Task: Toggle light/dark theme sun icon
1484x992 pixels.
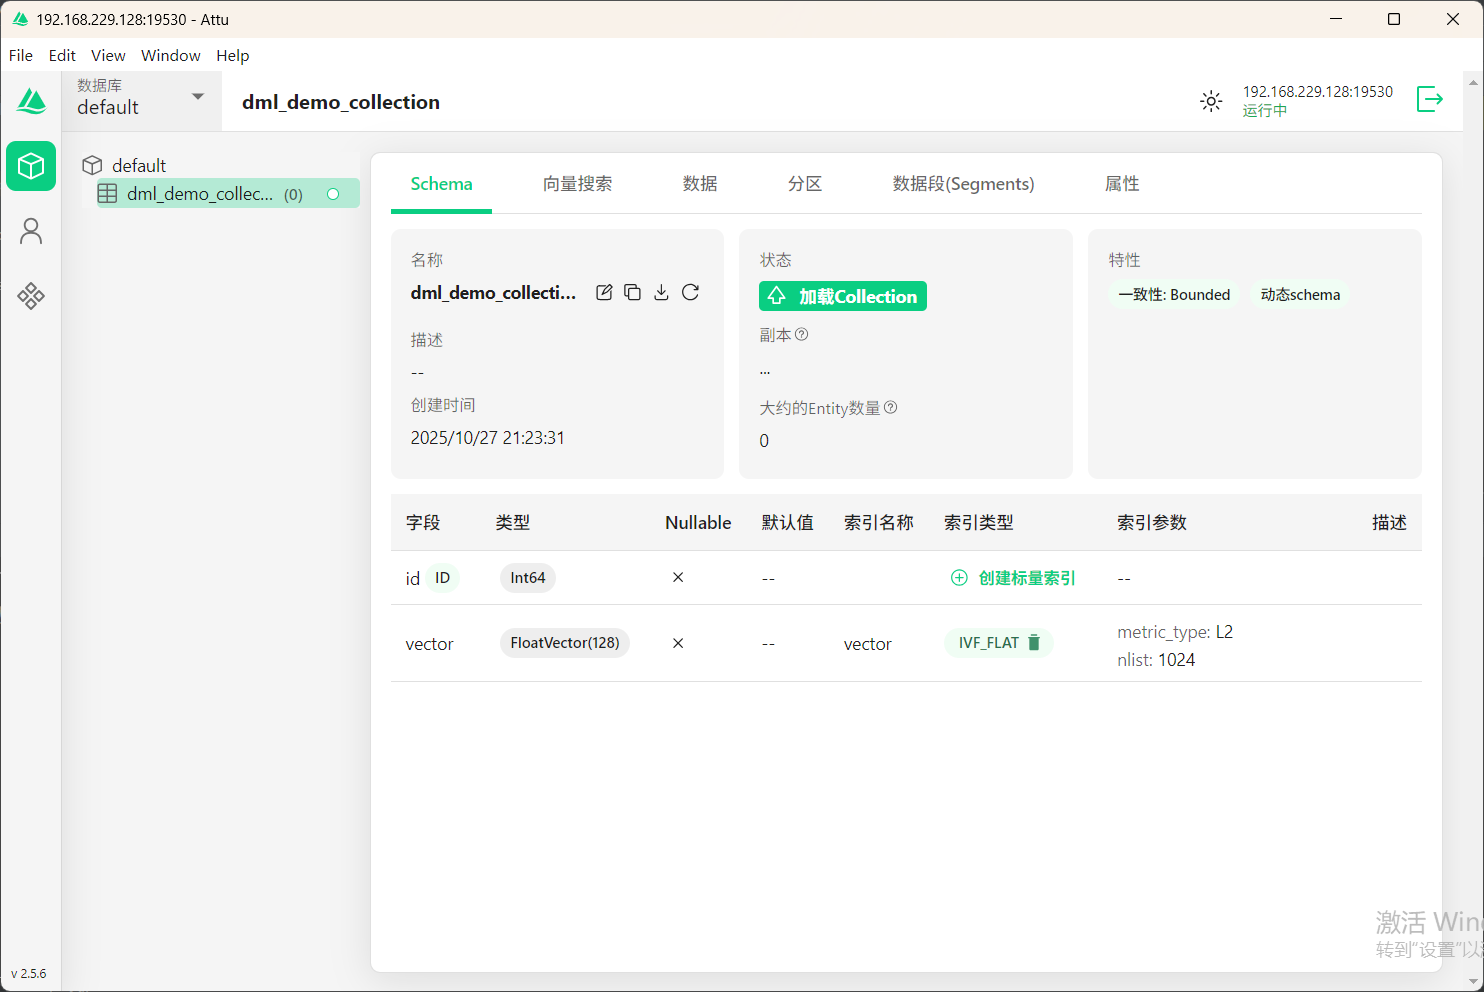Action: (x=1211, y=101)
